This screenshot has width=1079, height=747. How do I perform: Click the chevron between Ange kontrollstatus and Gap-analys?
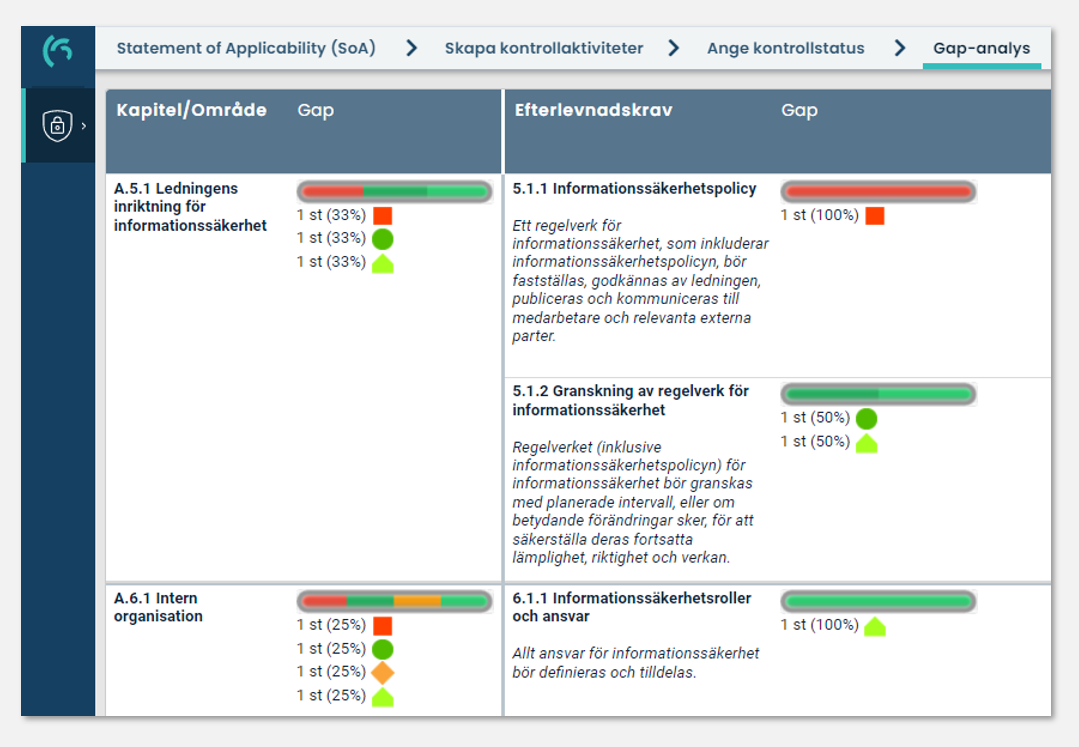pos(898,46)
